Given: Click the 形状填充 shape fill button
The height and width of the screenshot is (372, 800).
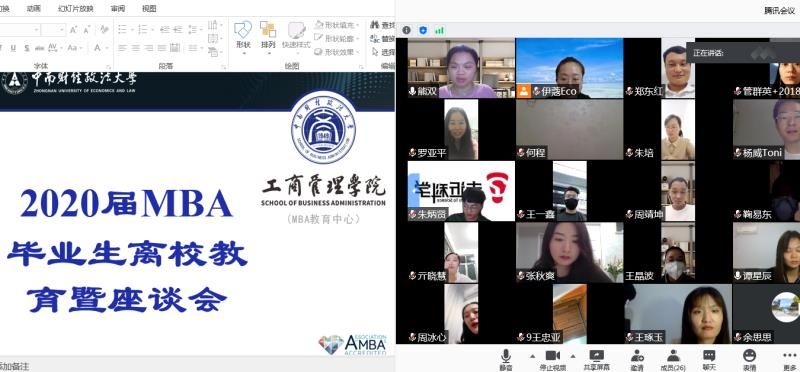Looking at the screenshot, I should [337, 25].
